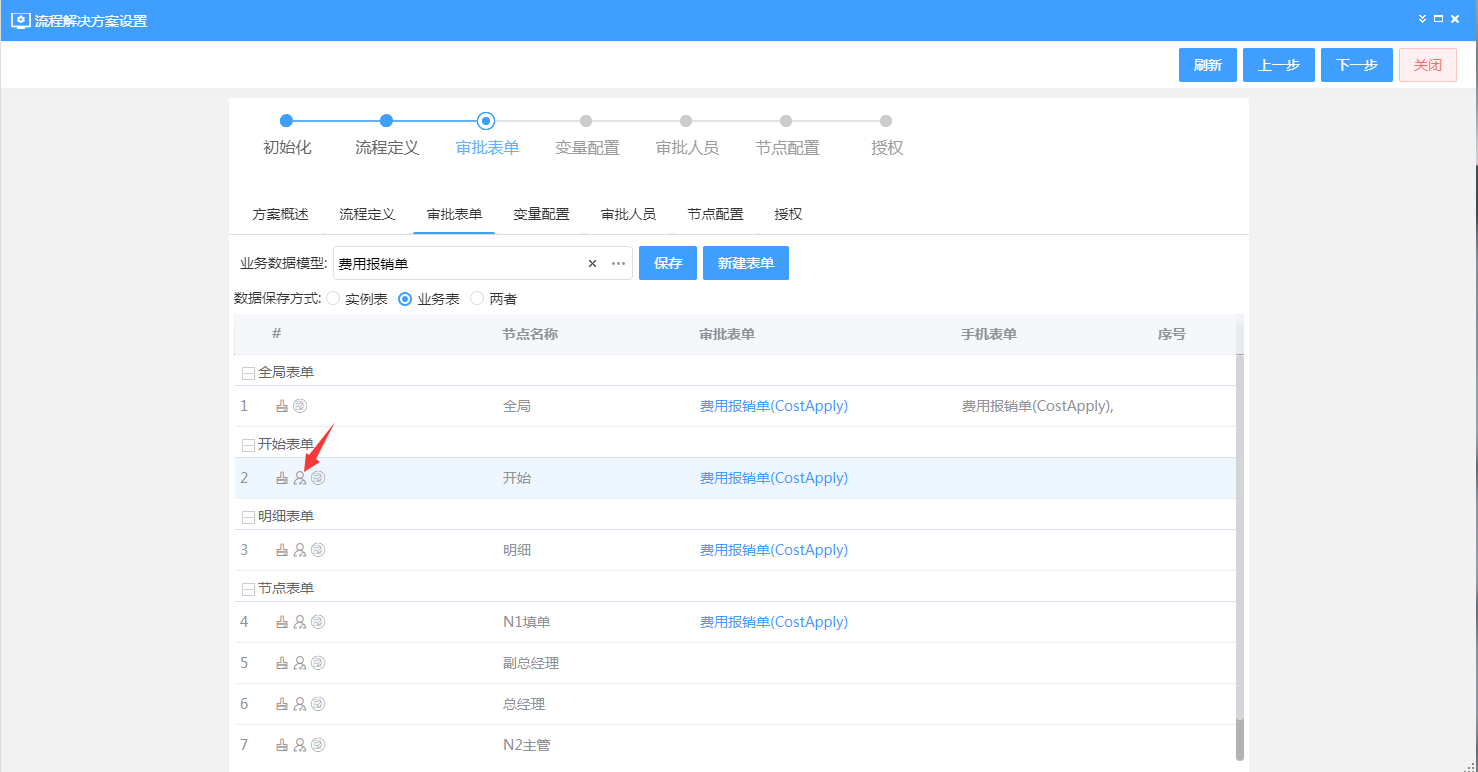1478x772 pixels.
Task: Open the 费用报销单(CostApply) link in the 开始 row
Action: (774, 478)
